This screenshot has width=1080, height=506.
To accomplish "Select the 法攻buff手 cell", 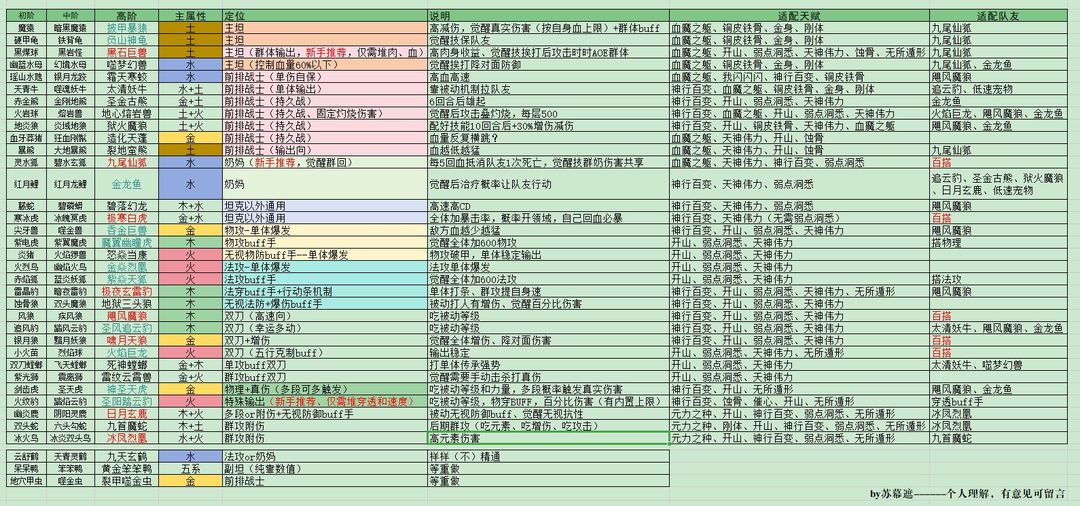I will point(324,279).
